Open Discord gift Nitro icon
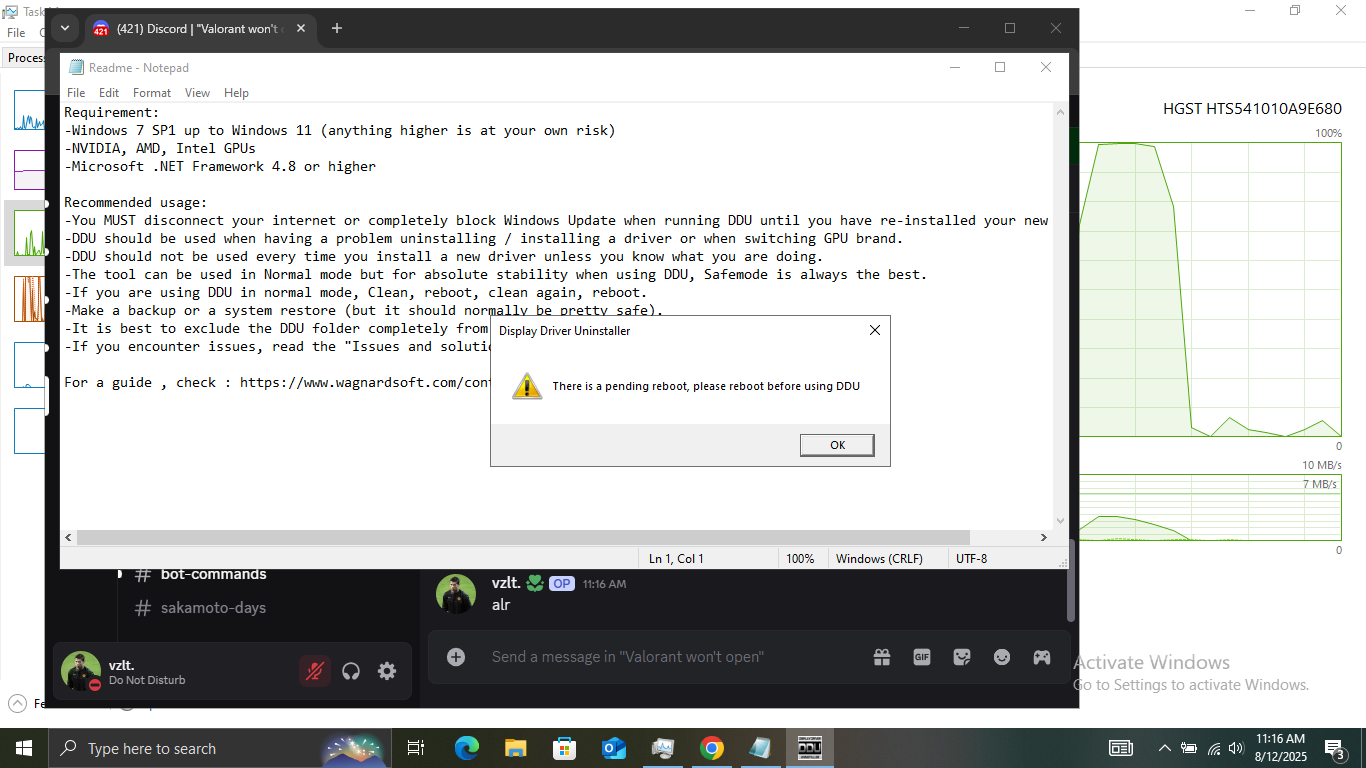This screenshot has height=768, width=1366. [x=882, y=657]
